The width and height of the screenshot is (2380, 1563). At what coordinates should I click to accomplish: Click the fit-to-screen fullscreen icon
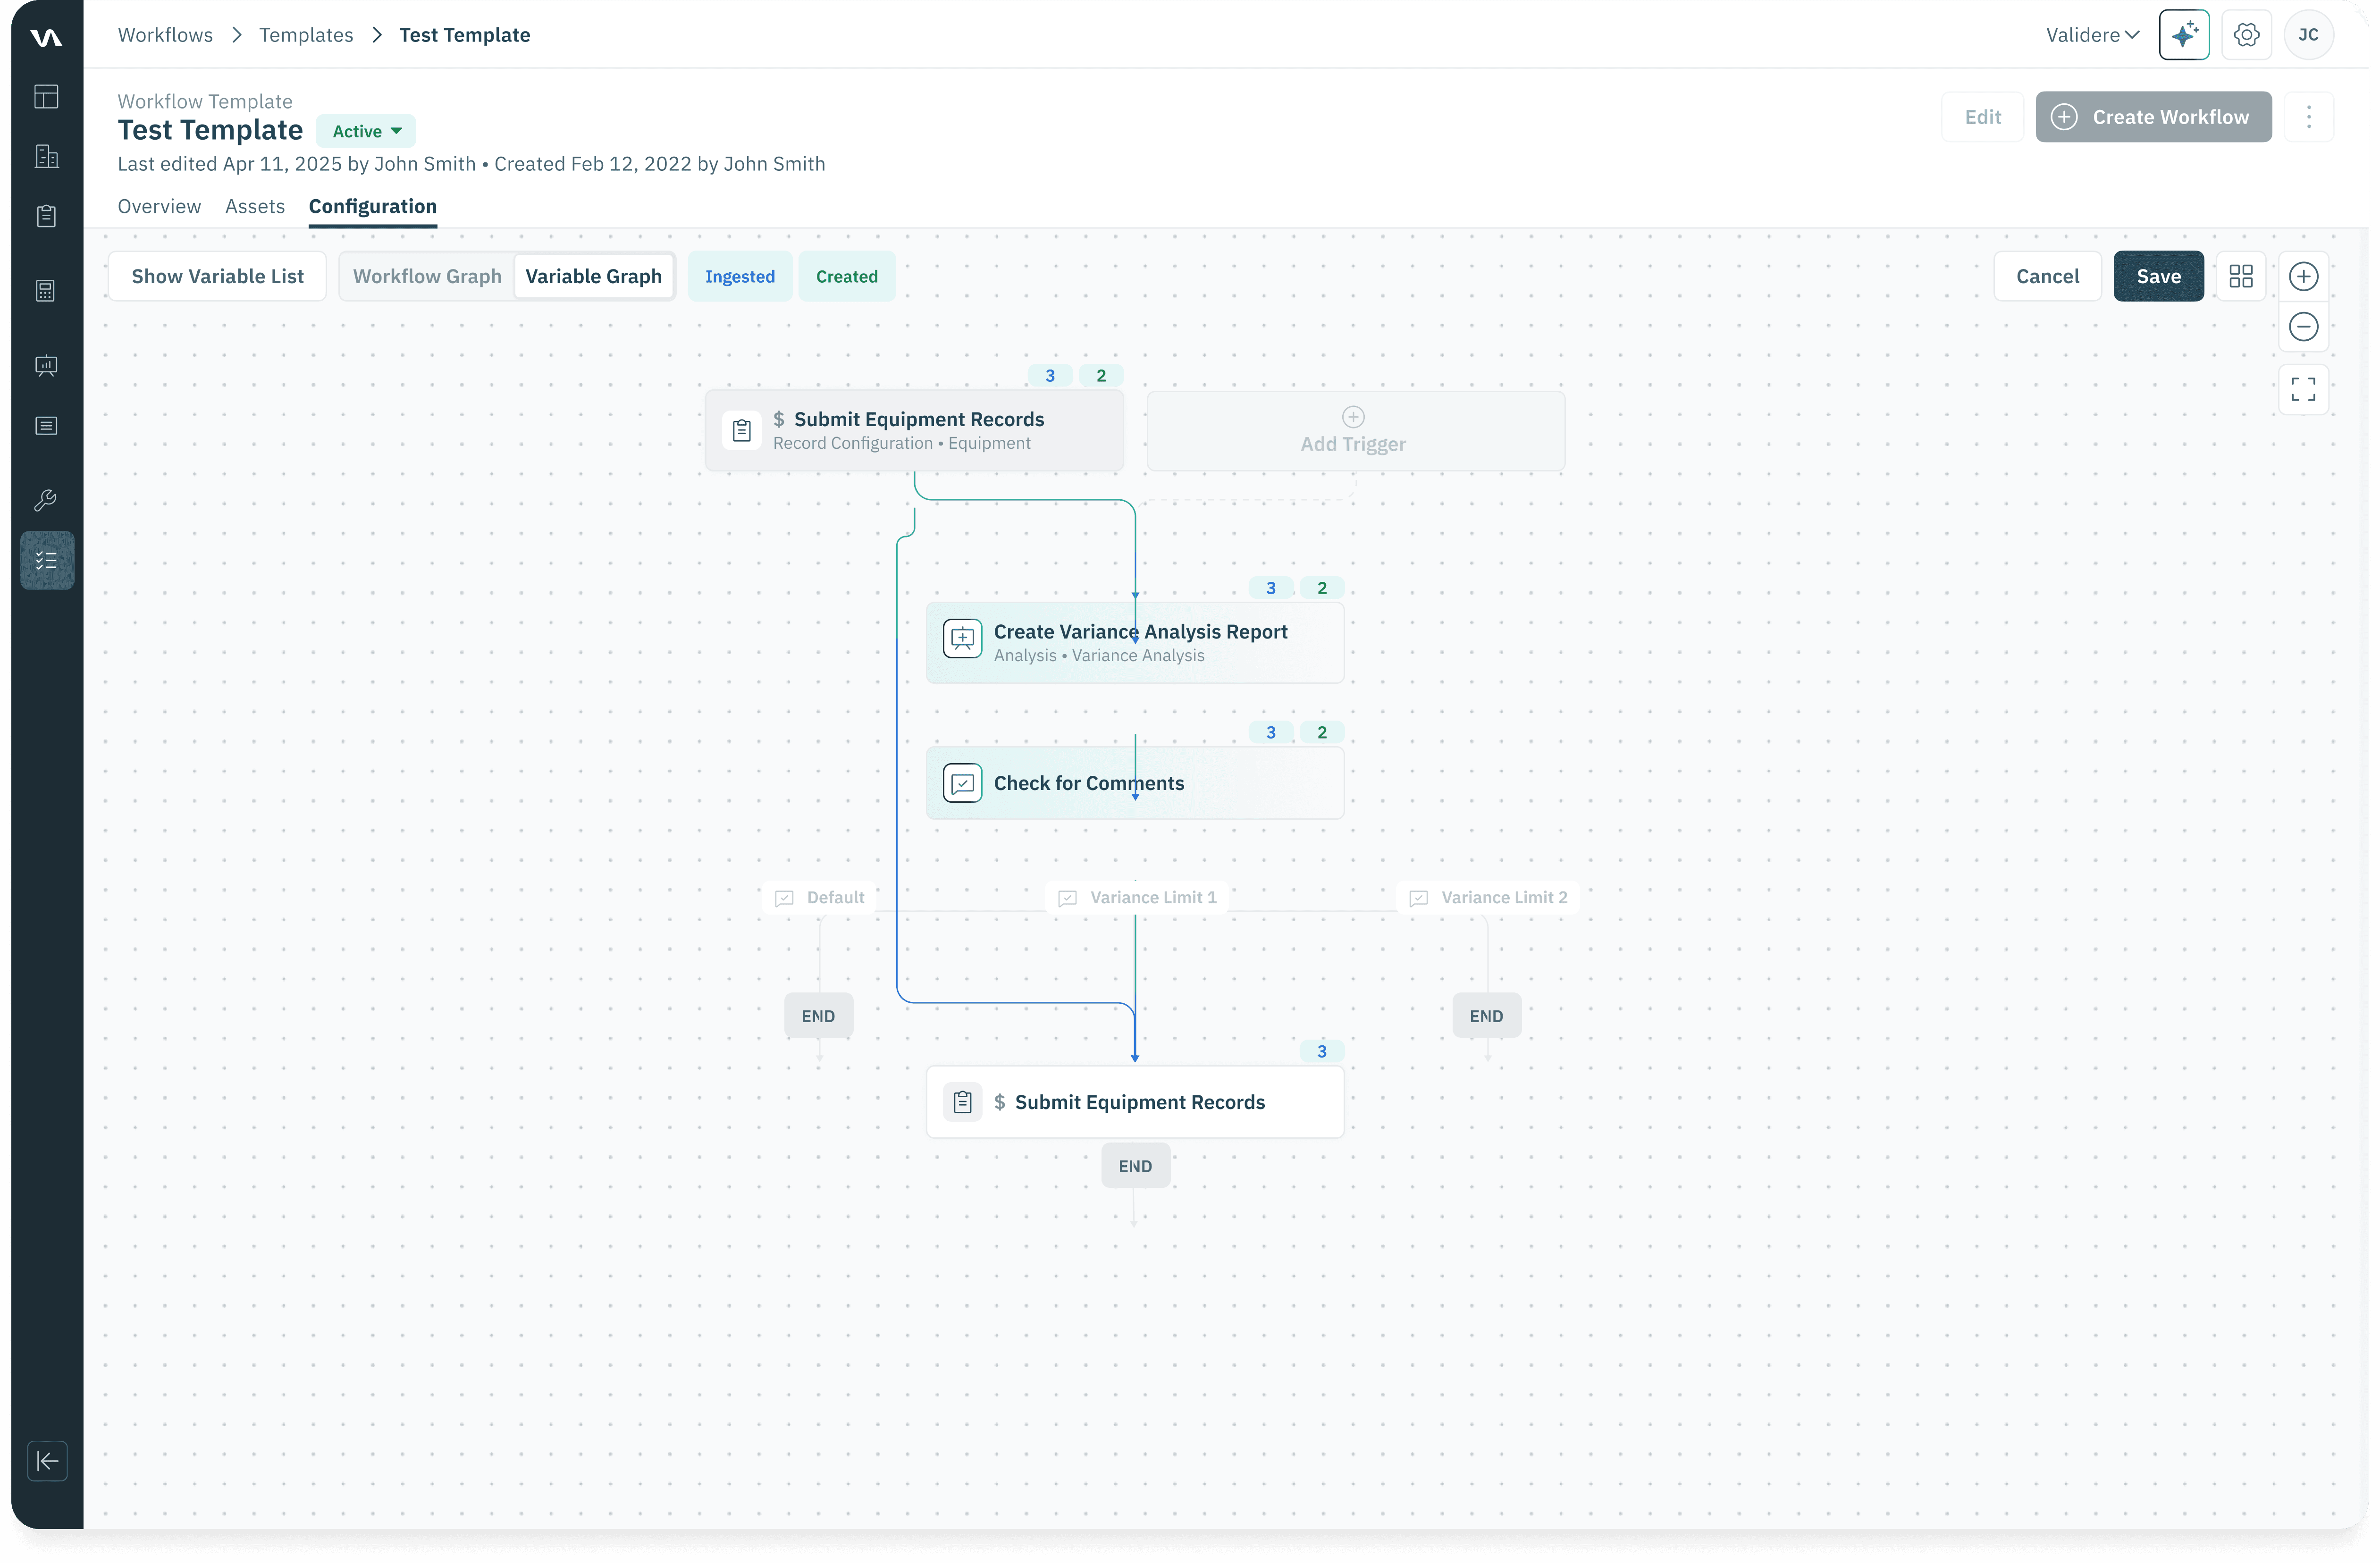[x=2303, y=389]
